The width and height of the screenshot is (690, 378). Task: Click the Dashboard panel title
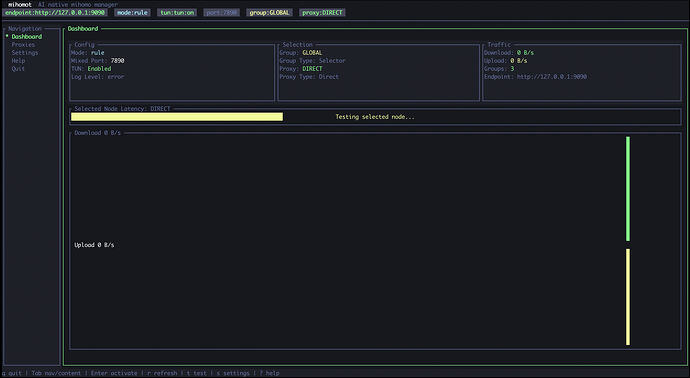83,29
